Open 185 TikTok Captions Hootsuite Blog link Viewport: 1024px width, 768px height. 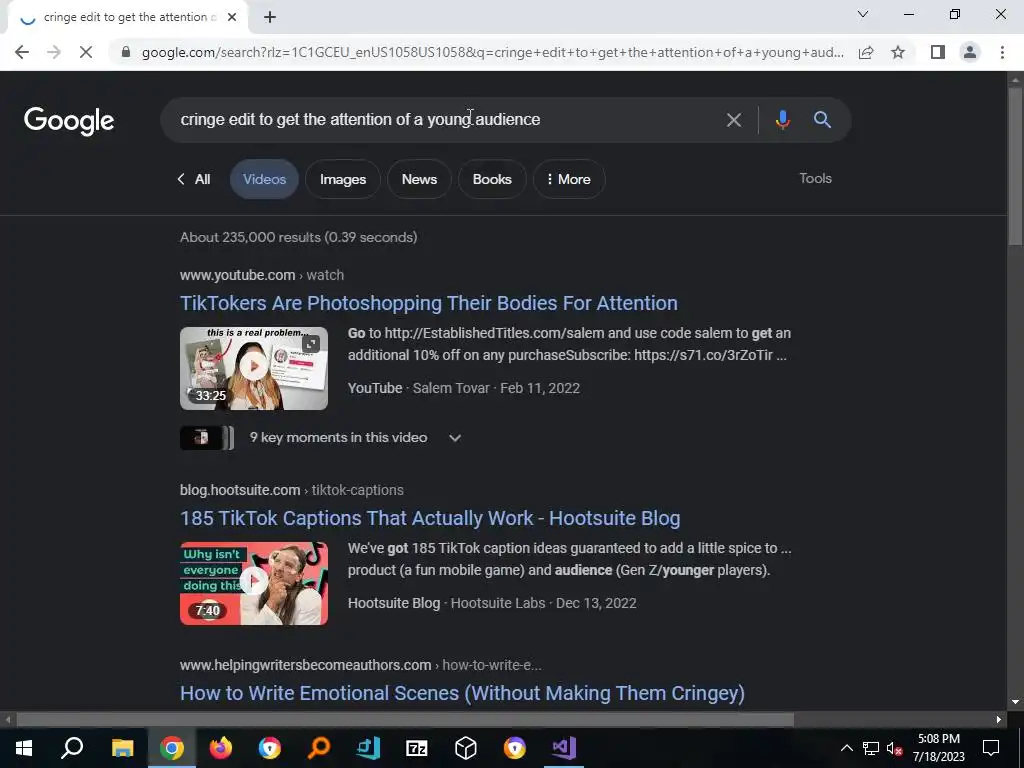click(430, 518)
